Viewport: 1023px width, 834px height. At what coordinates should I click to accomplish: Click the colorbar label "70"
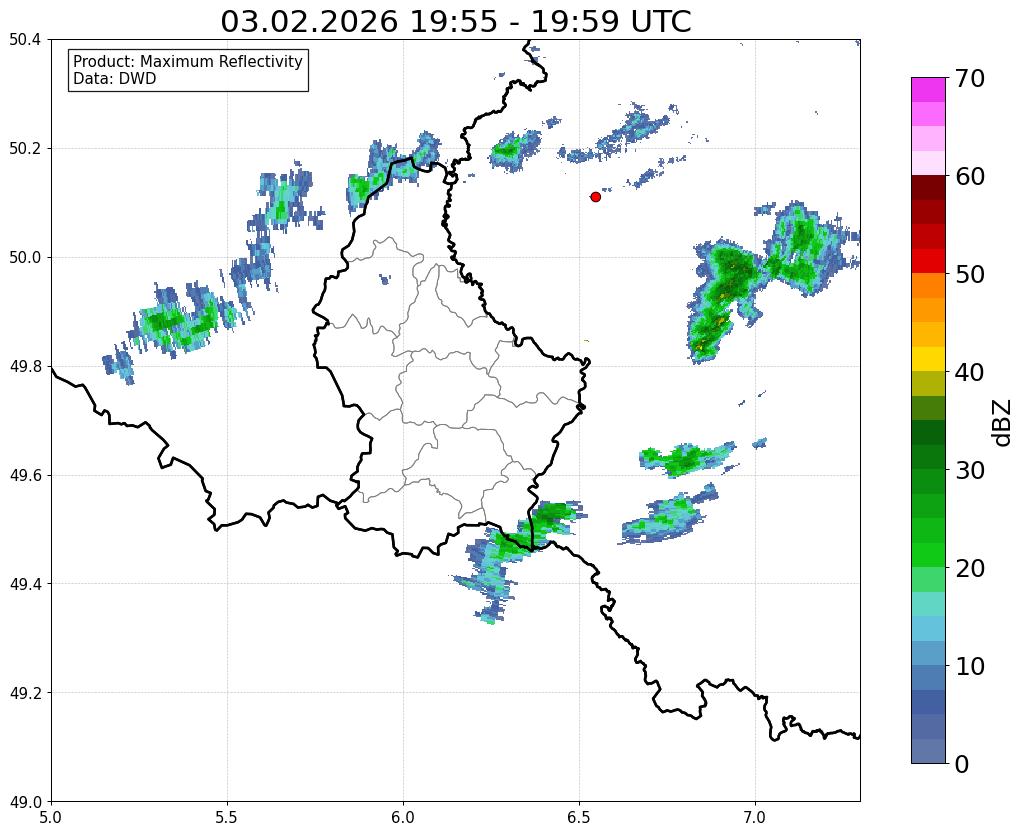[x=969, y=78]
